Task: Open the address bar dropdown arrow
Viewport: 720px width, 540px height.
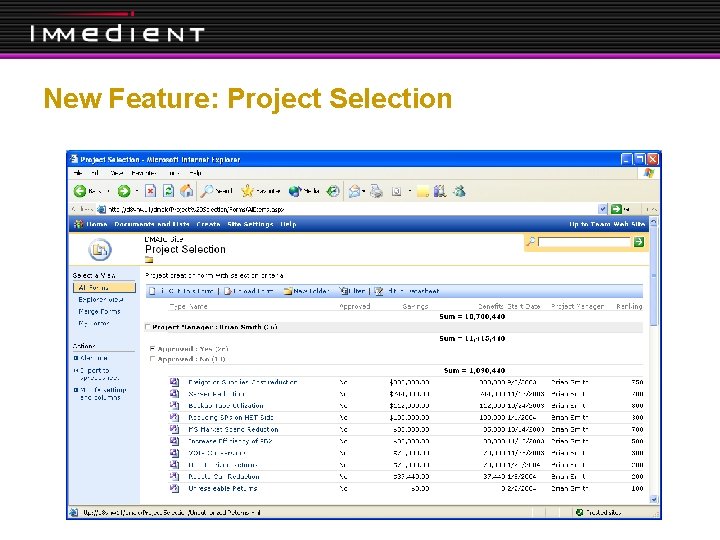Action: [x=602, y=209]
